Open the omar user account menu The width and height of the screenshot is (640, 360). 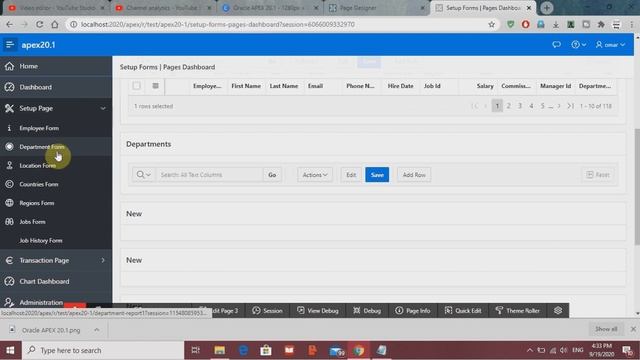pos(610,44)
